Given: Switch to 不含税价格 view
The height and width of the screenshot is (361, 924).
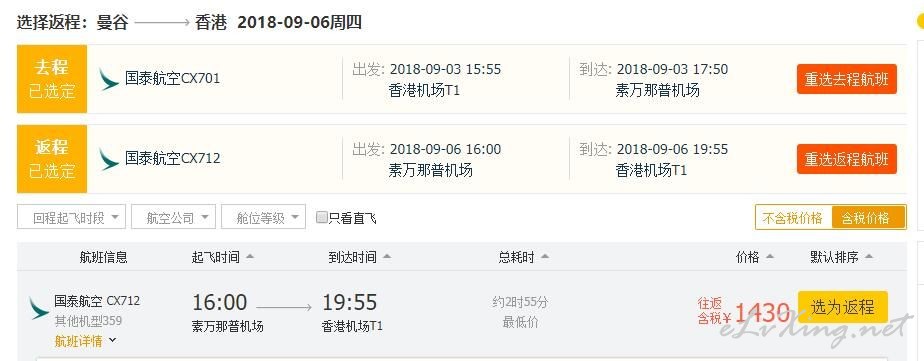Looking at the screenshot, I should [793, 218].
